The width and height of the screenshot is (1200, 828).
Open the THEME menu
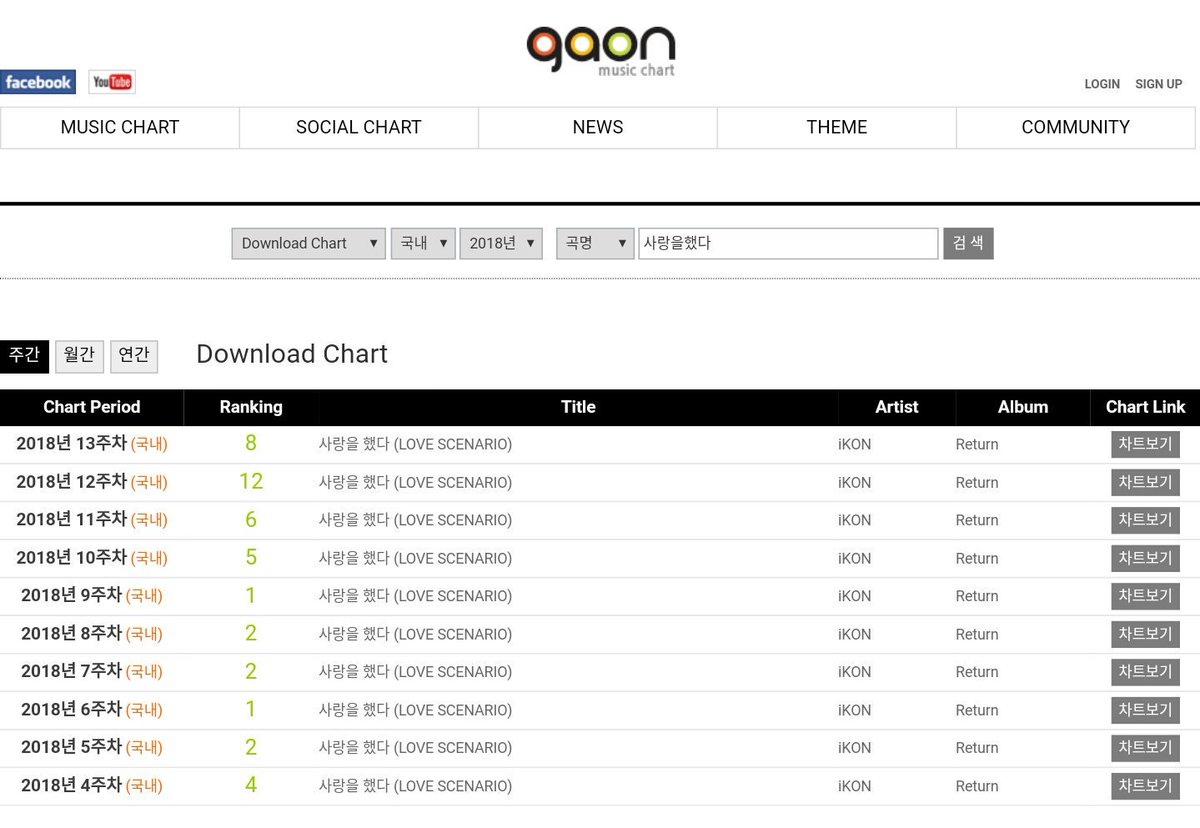coord(837,128)
